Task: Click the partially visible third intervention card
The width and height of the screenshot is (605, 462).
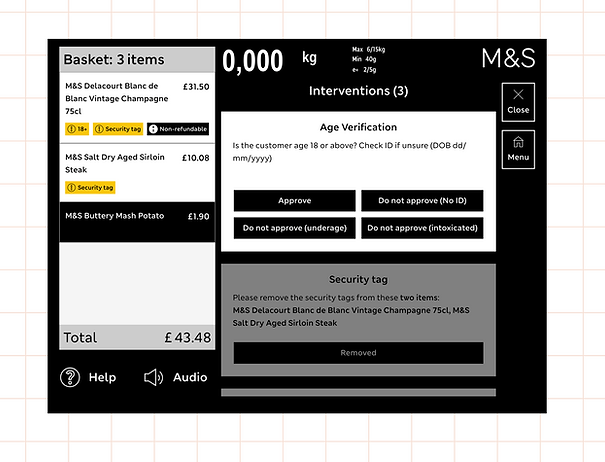Action: click(358, 393)
